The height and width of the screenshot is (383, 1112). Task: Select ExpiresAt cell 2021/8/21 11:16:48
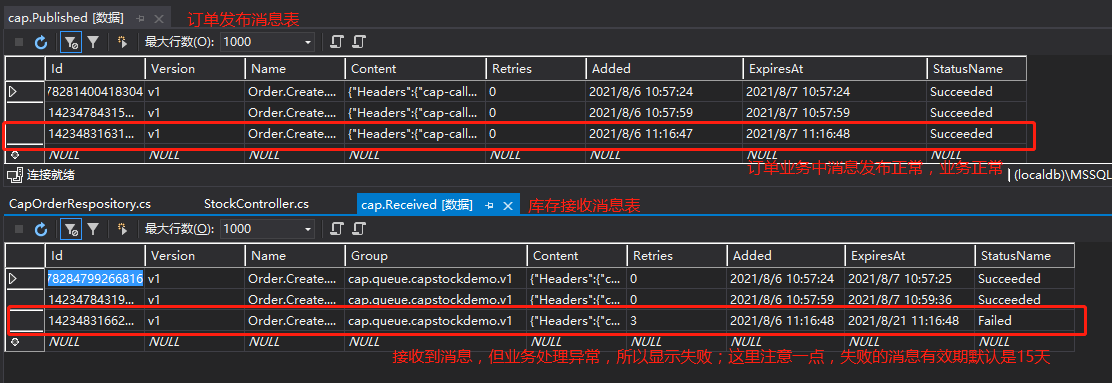pyautogui.click(x=908, y=321)
